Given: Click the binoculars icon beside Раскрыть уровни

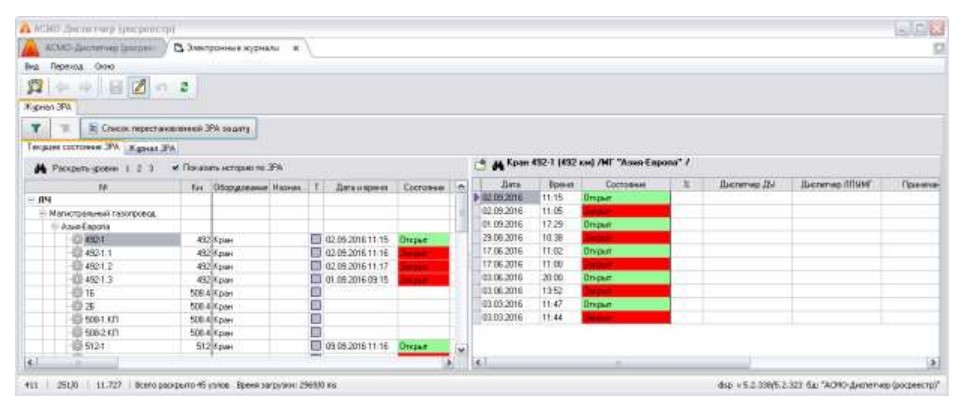Looking at the screenshot, I should [x=42, y=168].
